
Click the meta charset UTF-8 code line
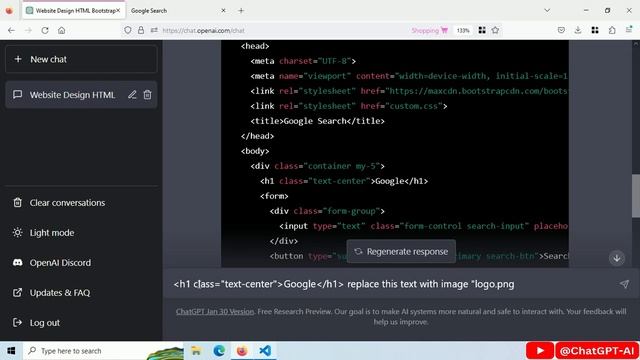(x=303, y=61)
